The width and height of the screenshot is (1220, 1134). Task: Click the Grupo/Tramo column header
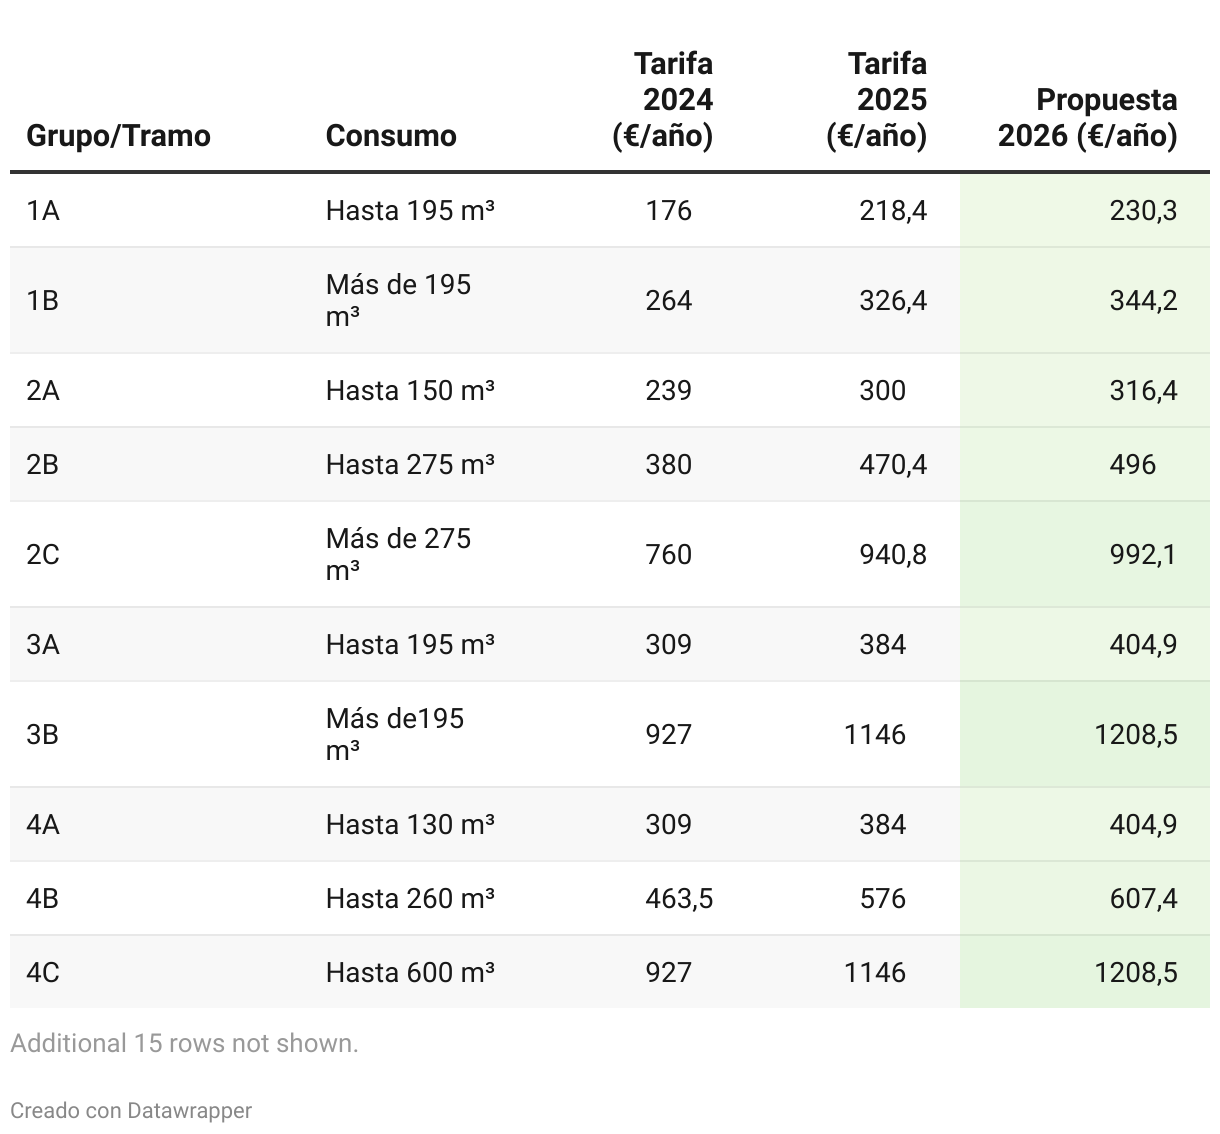pyautogui.click(x=118, y=136)
